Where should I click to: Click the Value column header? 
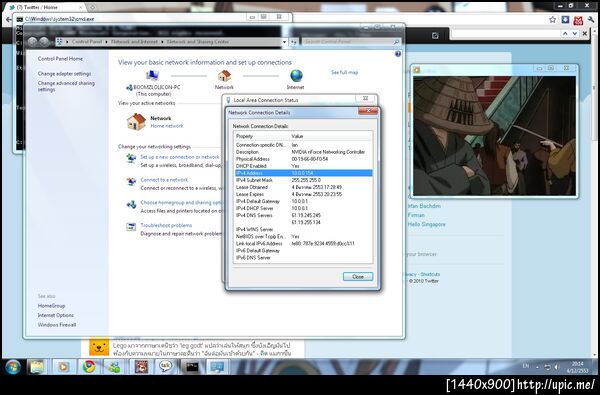point(331,136)
